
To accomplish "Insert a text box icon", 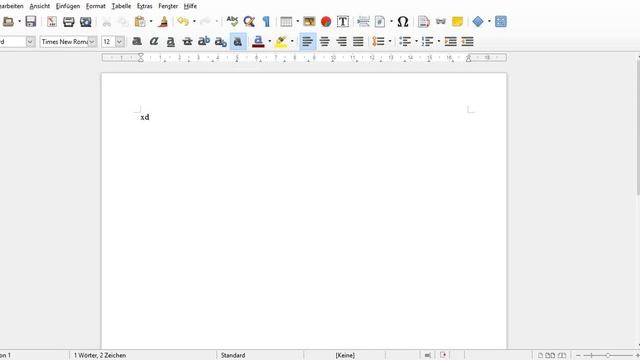I will (343, 22).
